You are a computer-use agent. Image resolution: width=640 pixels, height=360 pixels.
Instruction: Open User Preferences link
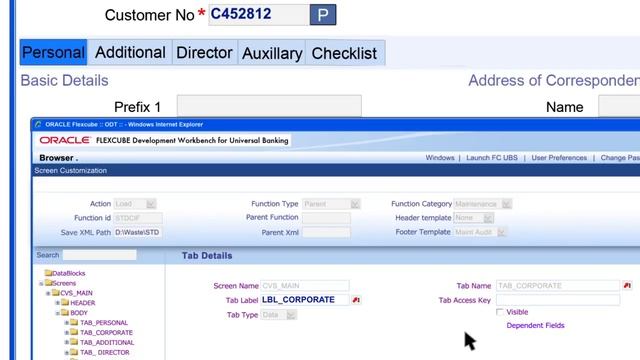[x=559, y=158]
